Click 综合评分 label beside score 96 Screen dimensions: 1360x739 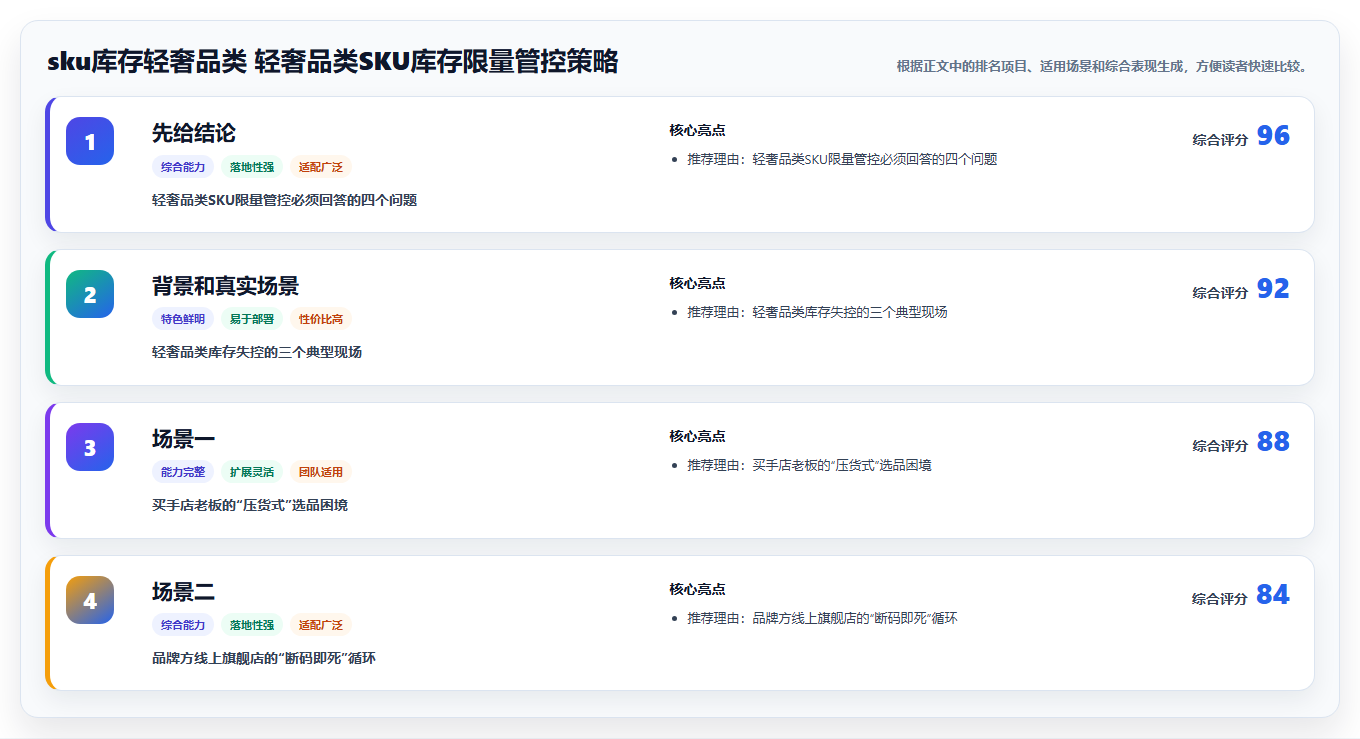coord(1220,140)
